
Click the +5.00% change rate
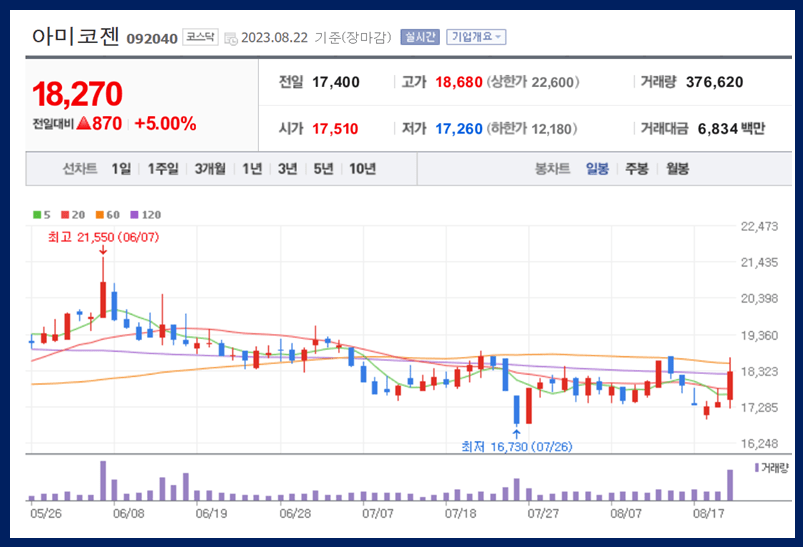[165, 123]
